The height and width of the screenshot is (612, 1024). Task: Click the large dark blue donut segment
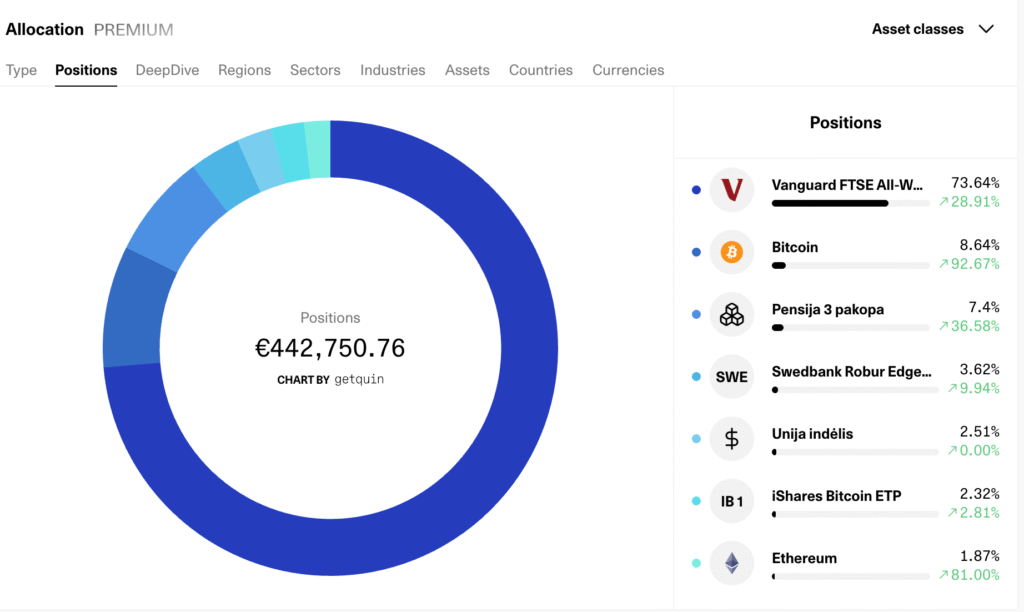[x=500, y=450]
